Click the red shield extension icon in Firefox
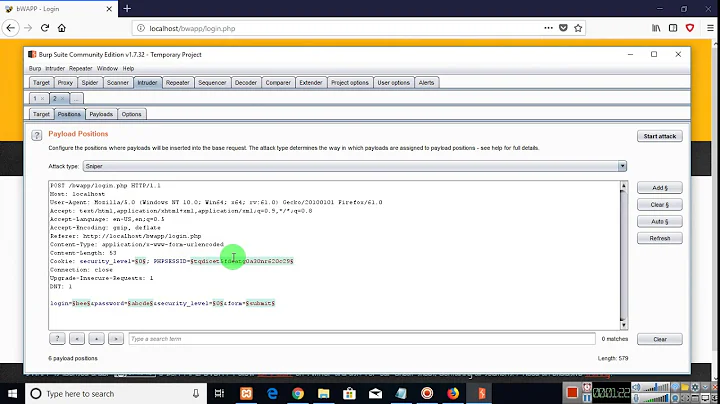The width and height of the screenshot is (720, 404). (x=690, y=28)
